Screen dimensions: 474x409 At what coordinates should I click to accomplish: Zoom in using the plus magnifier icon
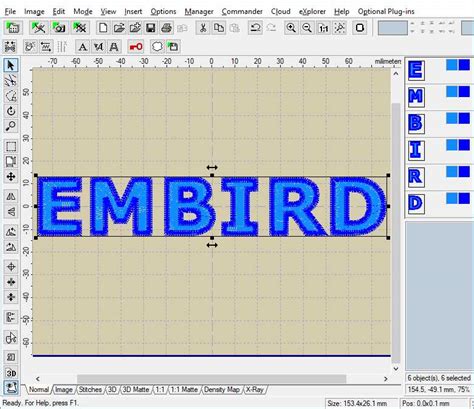coord(291,28)
